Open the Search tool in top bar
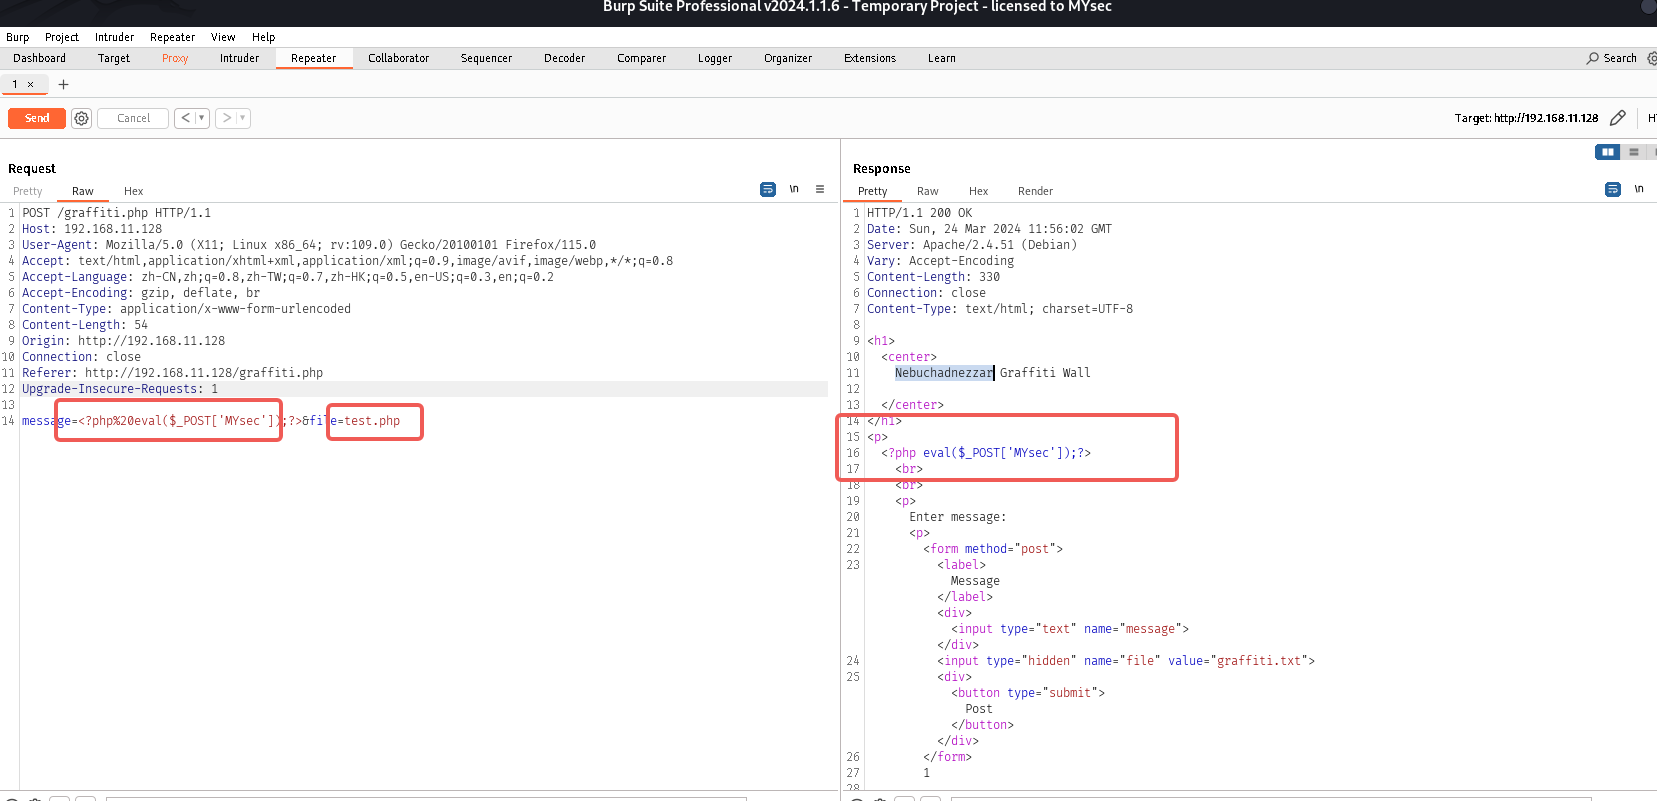This screenshot has height=801, width=1657. (1612, 58)
